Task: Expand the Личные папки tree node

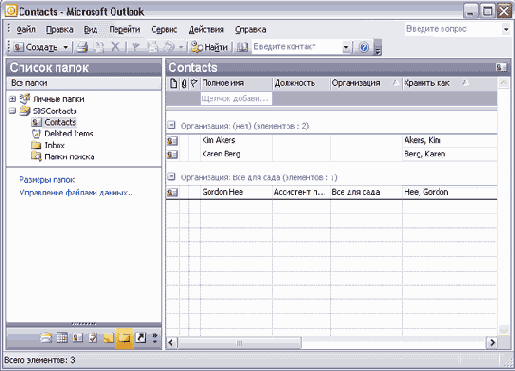Action: (x=12, y=99)
